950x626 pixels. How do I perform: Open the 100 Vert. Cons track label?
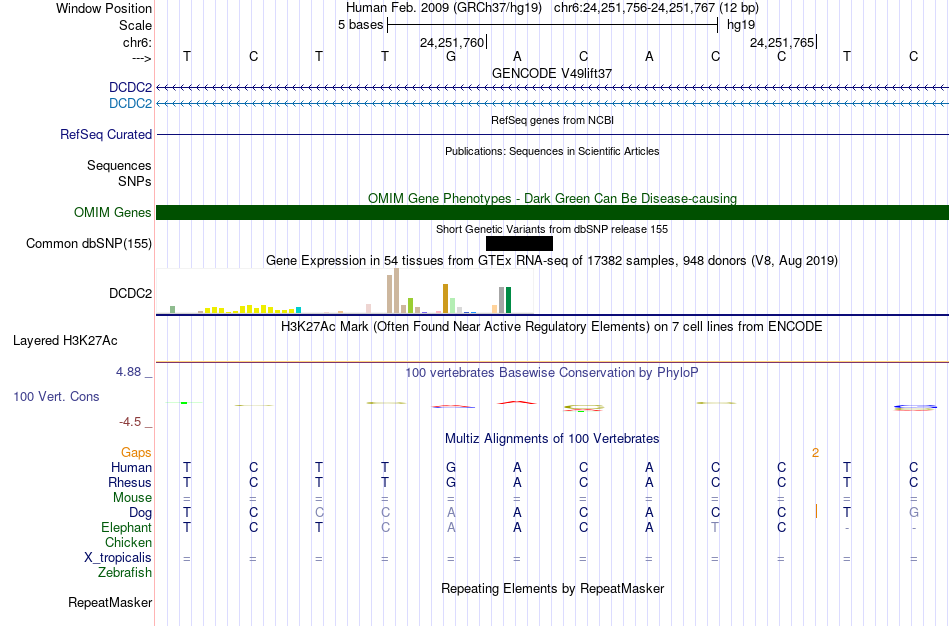coord(56,396)
